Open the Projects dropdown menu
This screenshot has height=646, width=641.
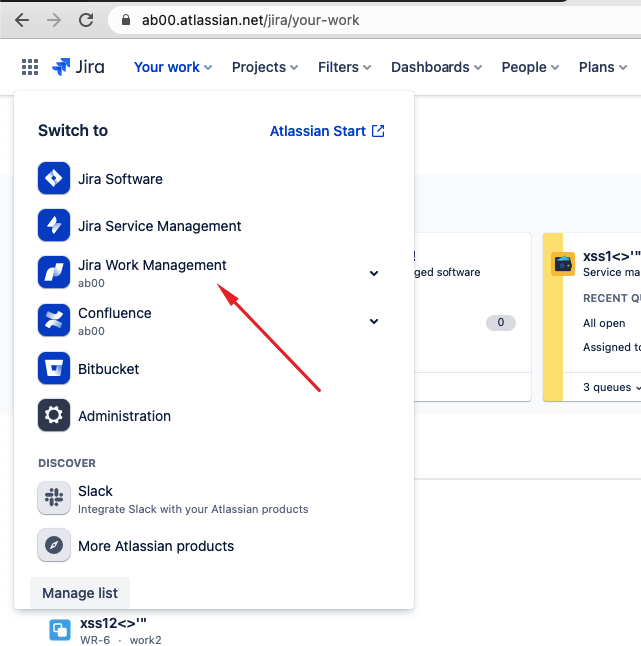[265, 67]
